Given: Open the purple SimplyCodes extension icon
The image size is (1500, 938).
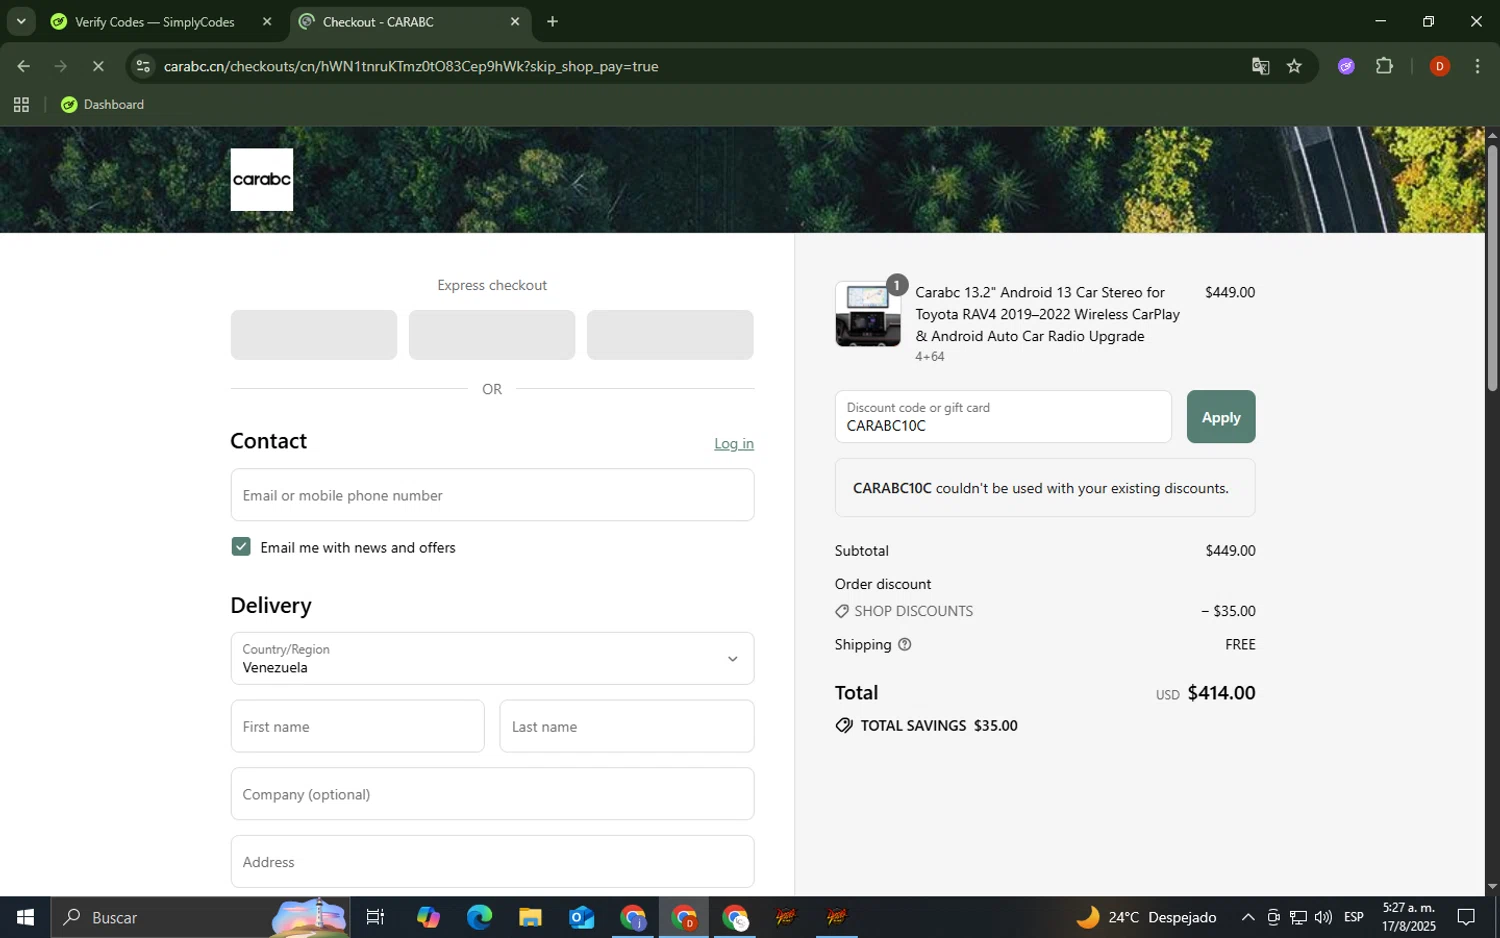Looking at the screenshot, I should click(x=1346, y=67).
